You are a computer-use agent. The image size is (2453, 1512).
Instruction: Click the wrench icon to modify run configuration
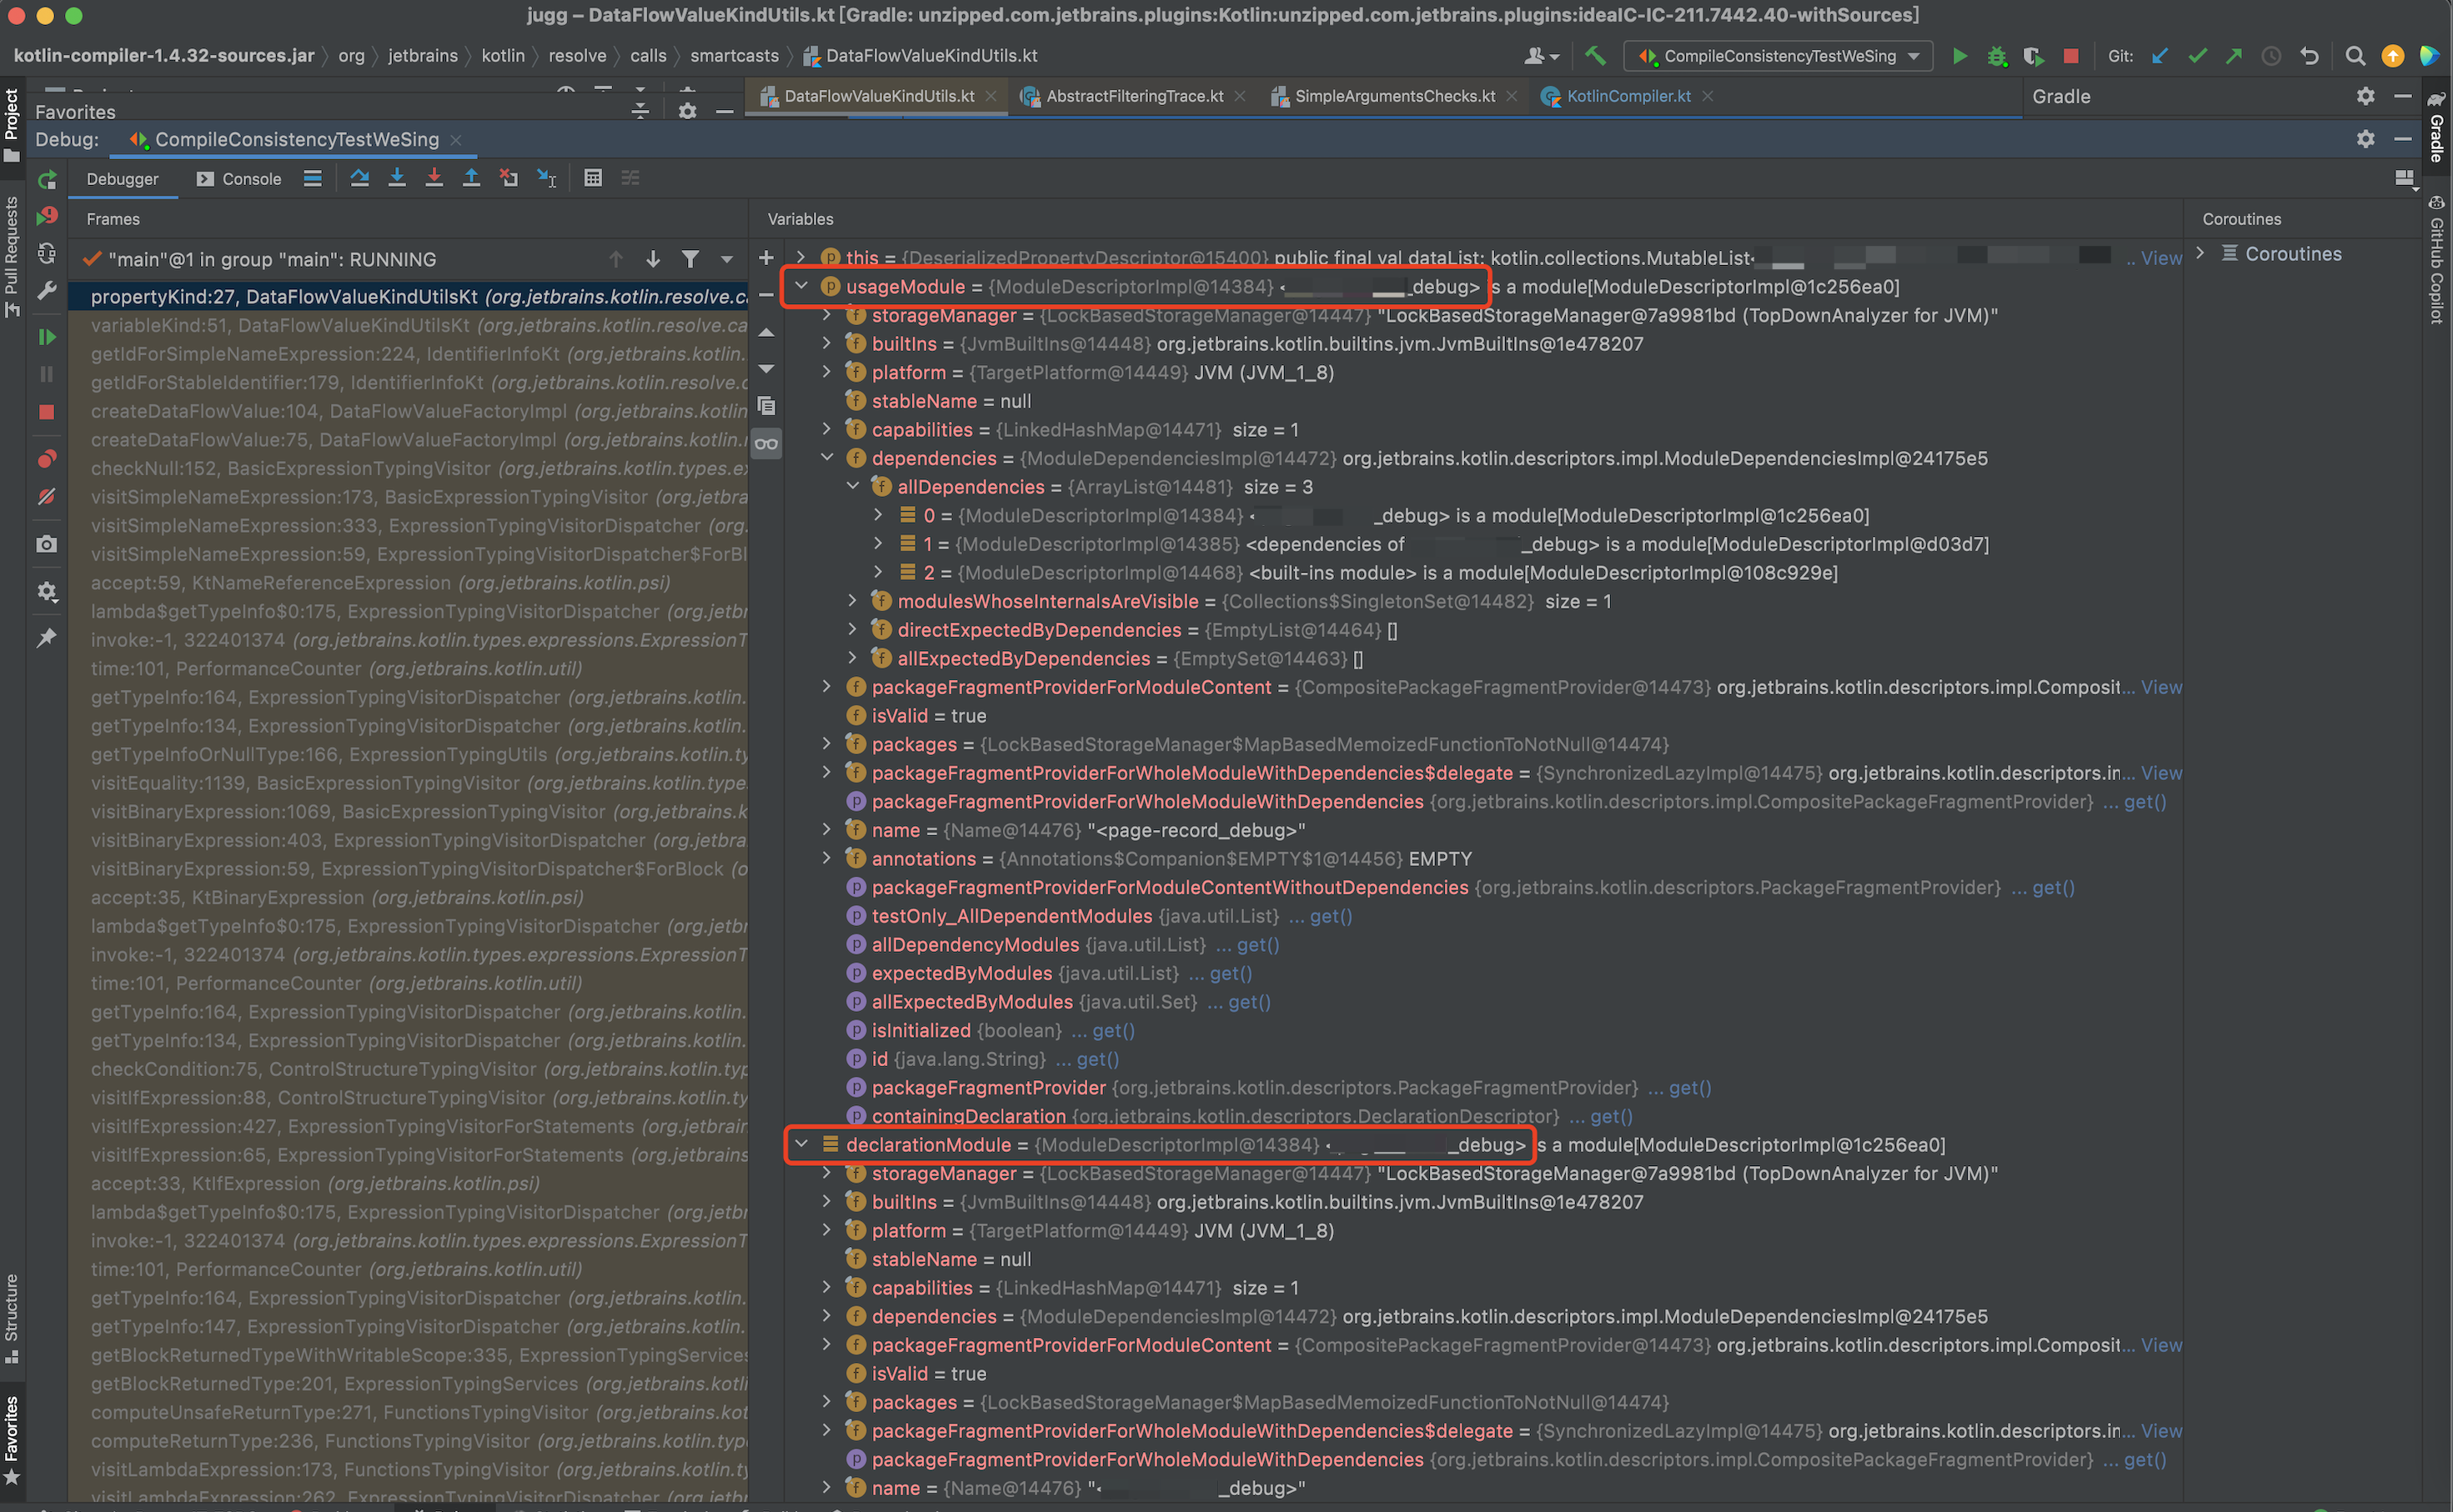tap(47, 291)
